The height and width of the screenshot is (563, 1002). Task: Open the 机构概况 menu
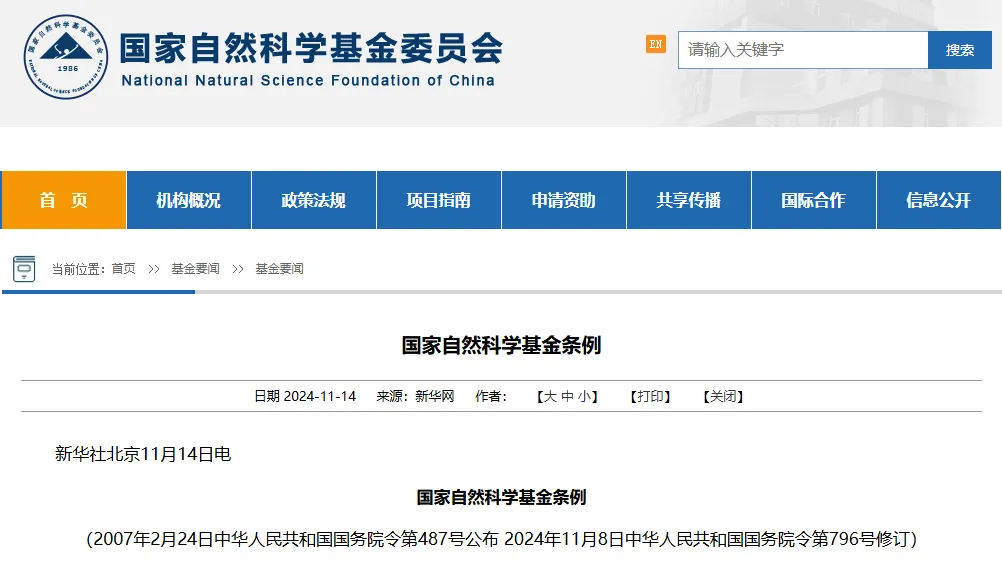(x=188, y=200)
